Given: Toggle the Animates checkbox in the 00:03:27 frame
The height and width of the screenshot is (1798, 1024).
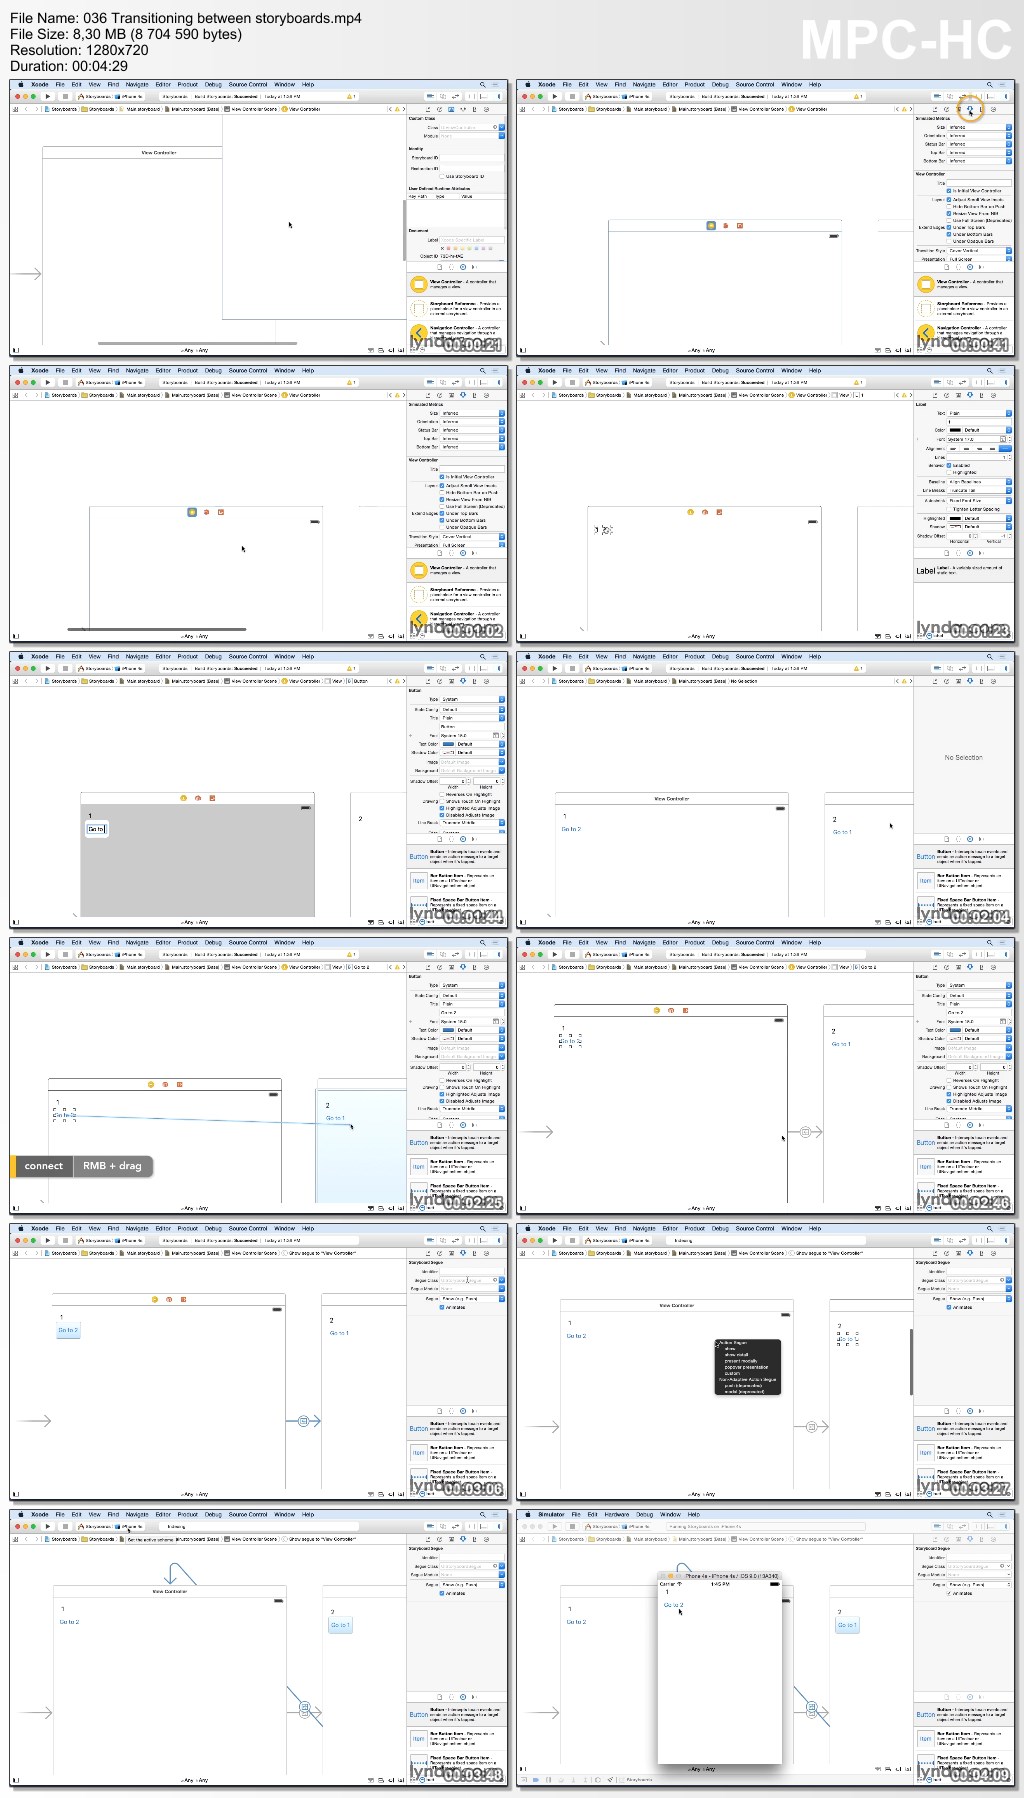Looking at the screenshot, I should coord(949,1307).
